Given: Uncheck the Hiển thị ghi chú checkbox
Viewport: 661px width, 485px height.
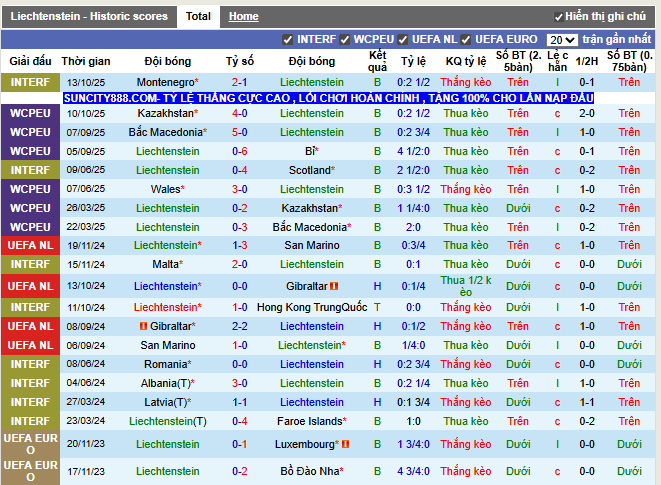Looking at the screenshot, I should click(559, 17).
